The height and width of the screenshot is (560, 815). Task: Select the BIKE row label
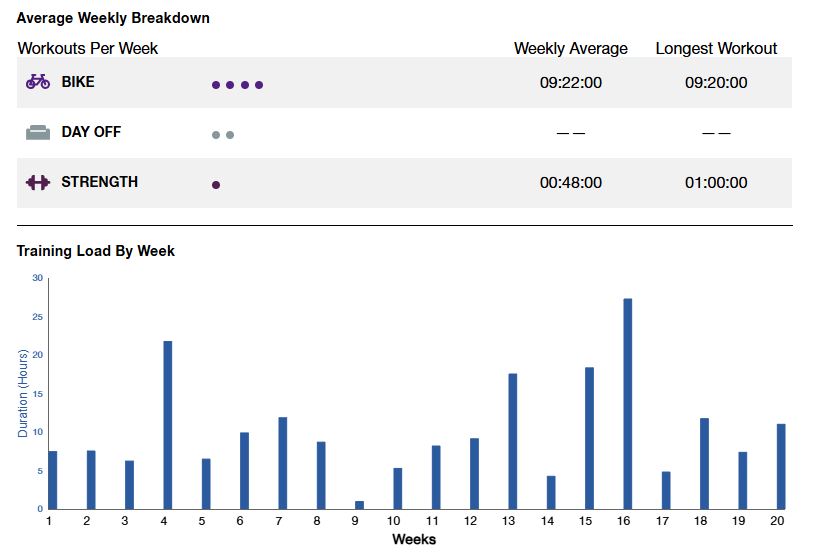[x=78, y=82]
